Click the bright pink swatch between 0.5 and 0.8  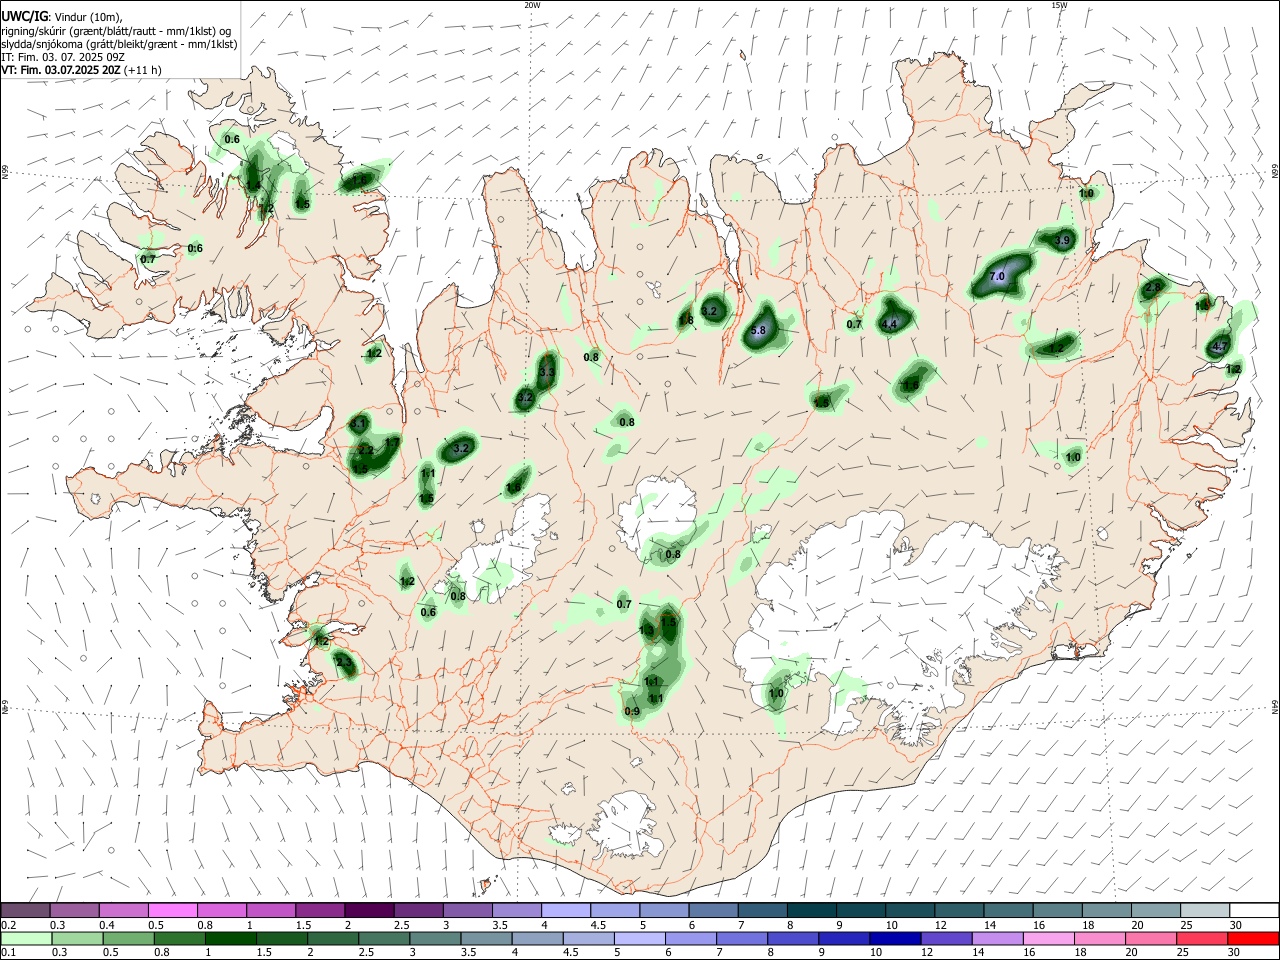click(x=173, y=910)
